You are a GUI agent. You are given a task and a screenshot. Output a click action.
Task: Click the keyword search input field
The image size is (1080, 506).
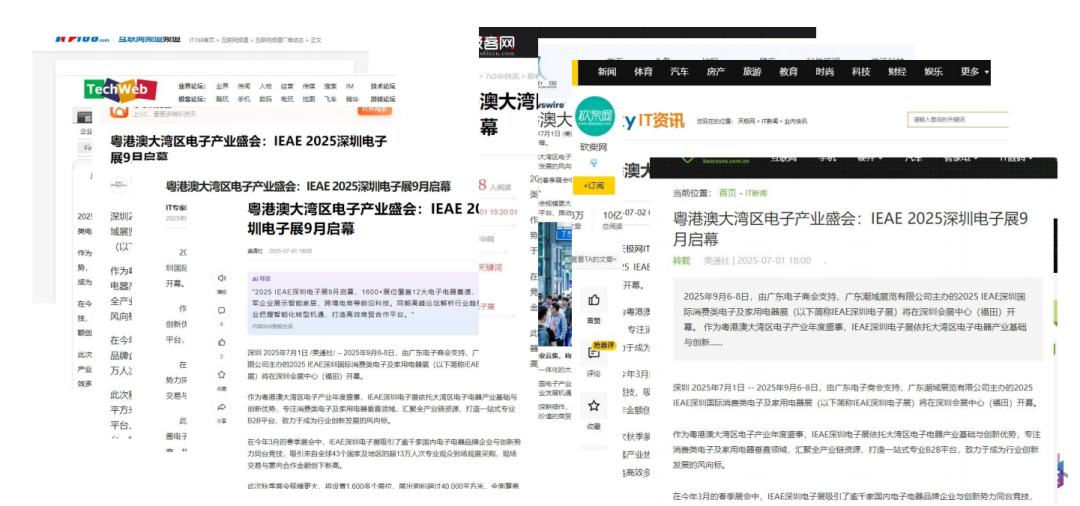(955, 120)
